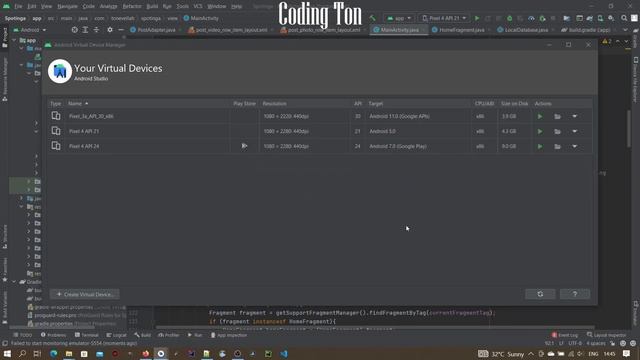Open the Build menu
Image resolution: width=640 pixels, height=360 pixels.
click(x=152, y=6)
